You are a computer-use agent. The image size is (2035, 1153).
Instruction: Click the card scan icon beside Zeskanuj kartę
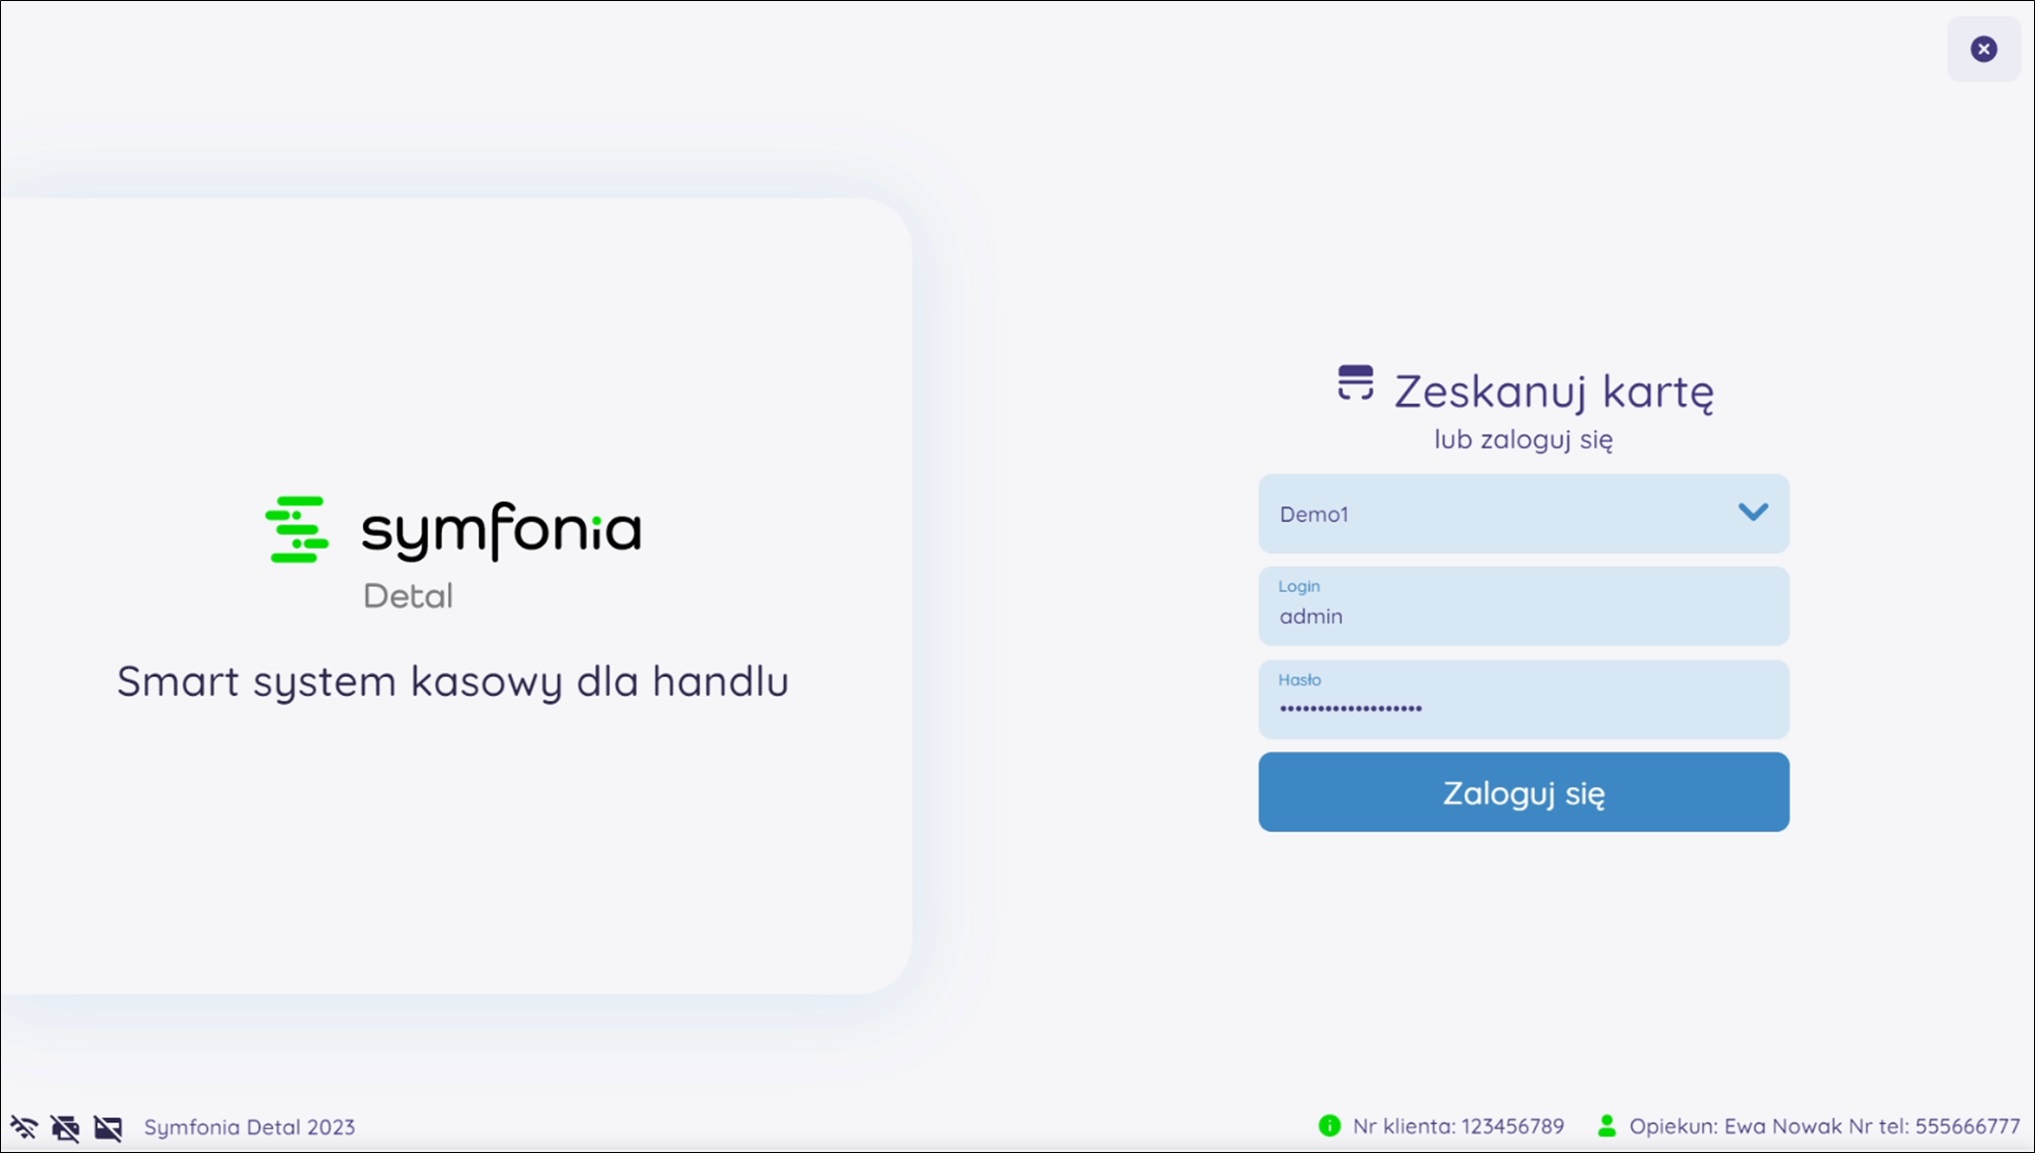(1355, 383)
